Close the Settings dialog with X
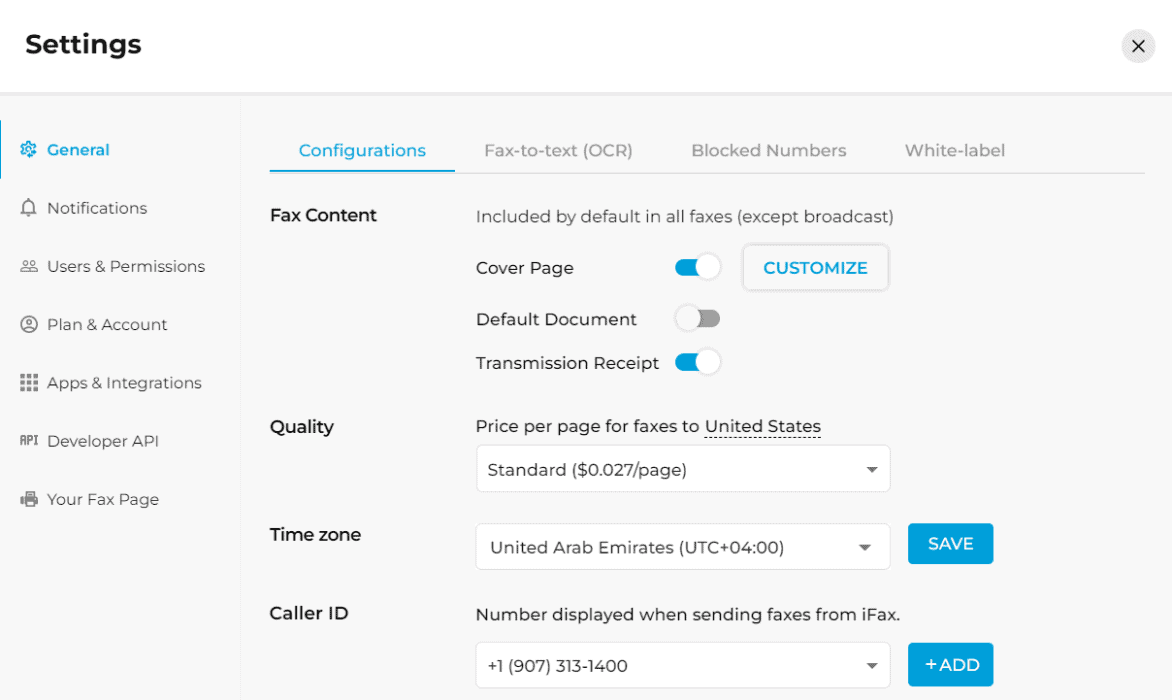The width and height of the screenshot is (1172, 700). tap(1137, 46)
